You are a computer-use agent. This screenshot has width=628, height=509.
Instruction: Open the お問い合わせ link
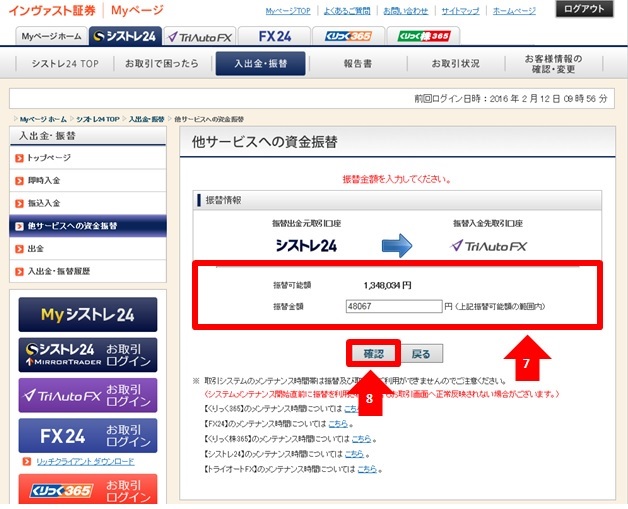(406, 11)
